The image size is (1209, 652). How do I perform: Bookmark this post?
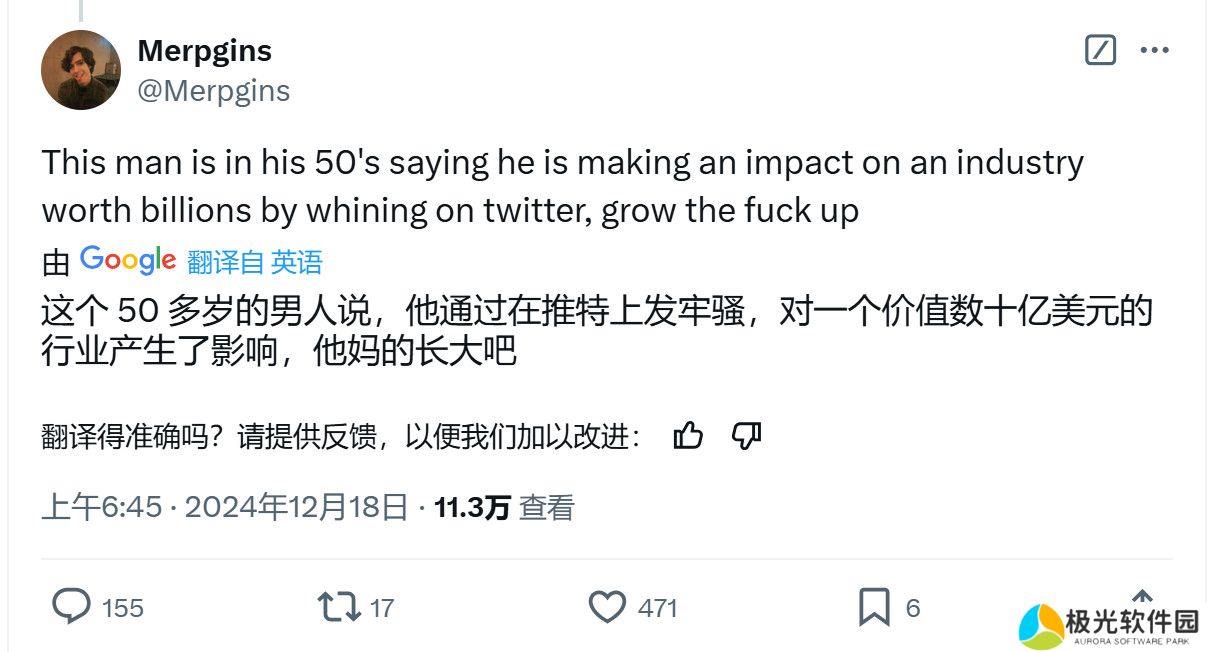pyautogui.click(x=874, y=607)
